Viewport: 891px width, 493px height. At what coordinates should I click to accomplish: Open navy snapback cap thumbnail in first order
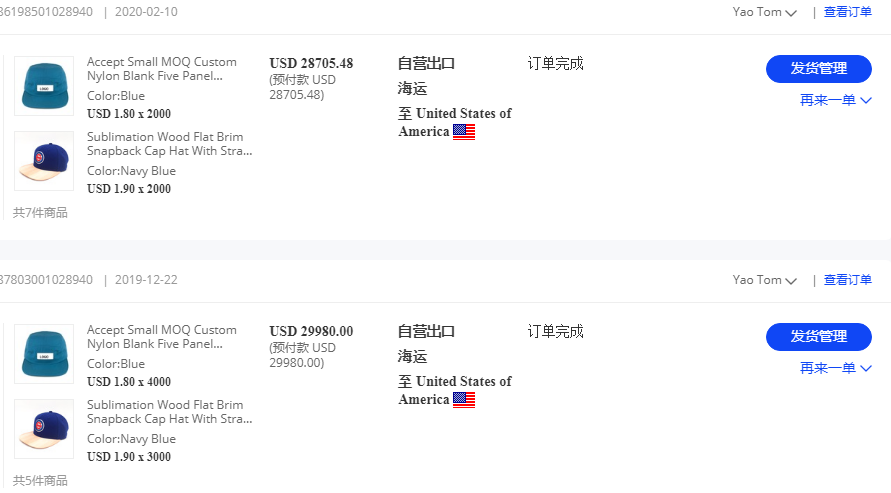tap(44, 161)
